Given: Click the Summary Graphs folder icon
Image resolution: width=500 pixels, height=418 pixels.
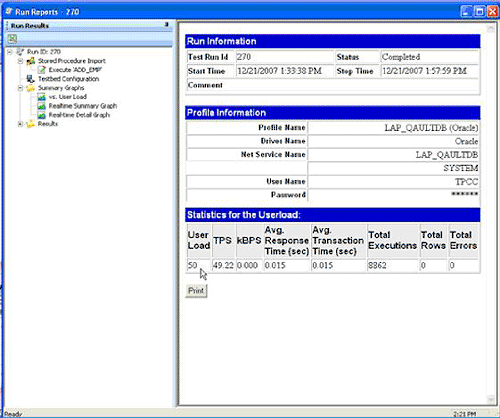Looking at the screenshot, I should coord(31,88).
